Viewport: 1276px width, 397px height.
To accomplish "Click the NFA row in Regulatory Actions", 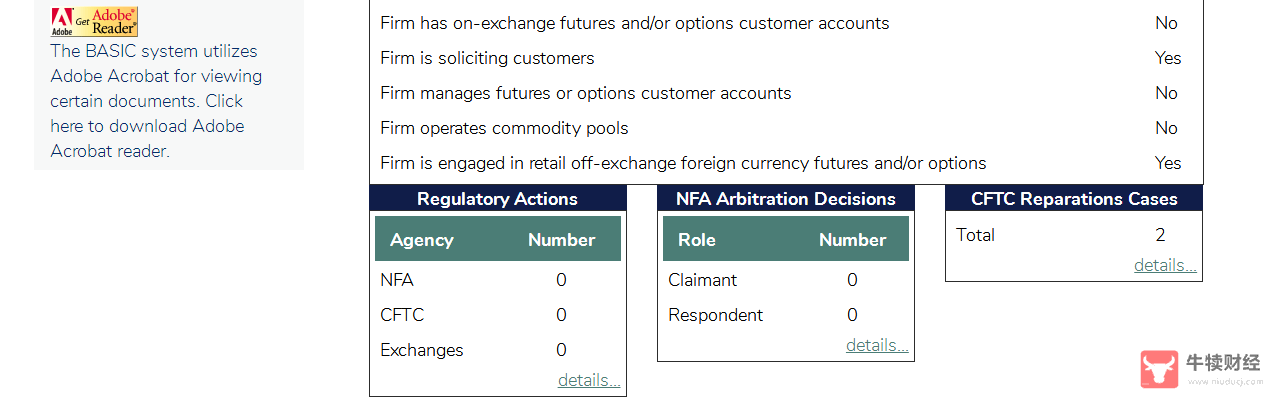I will pos(498,280).
